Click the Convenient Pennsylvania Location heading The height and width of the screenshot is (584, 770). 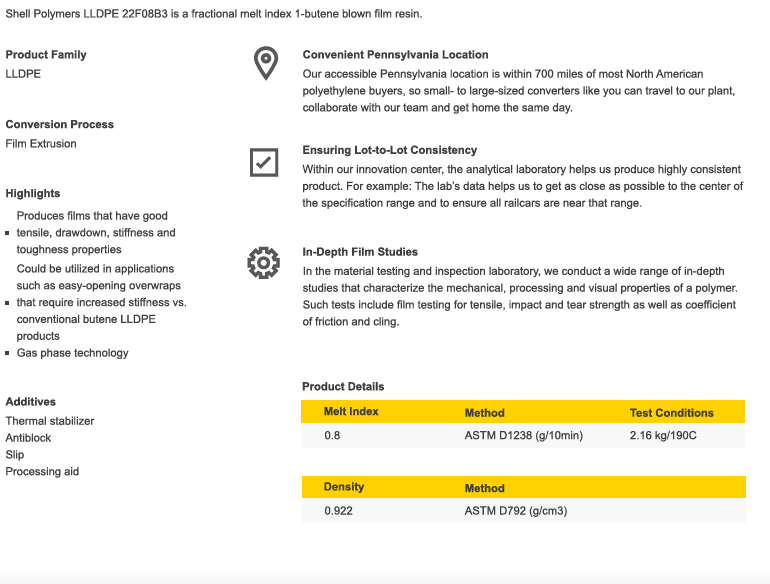395,55
